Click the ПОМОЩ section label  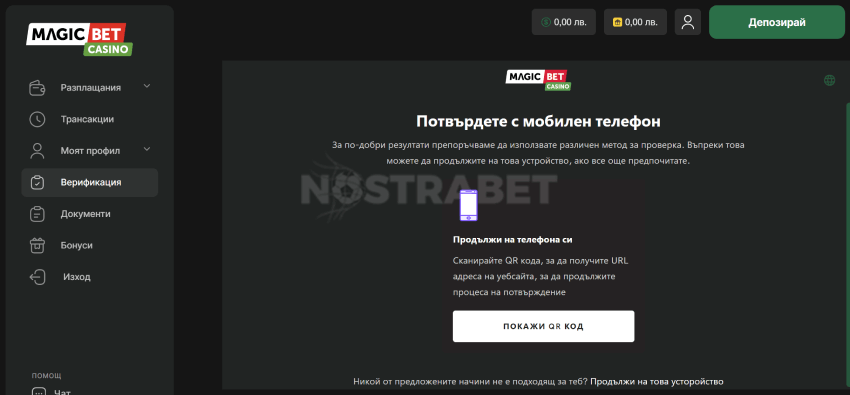pyautogui.click(x=46, y=375)
